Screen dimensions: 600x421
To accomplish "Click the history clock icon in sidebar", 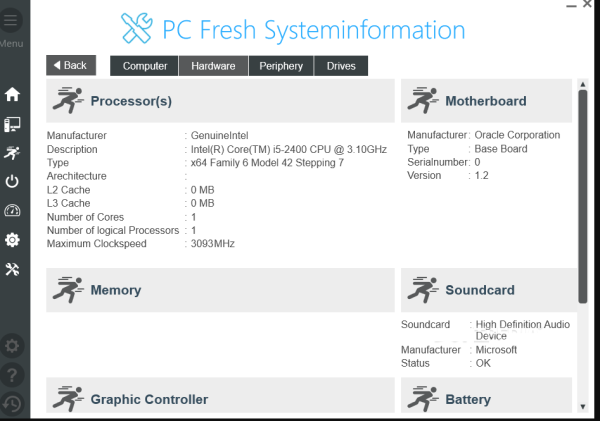I will [11, 404].
